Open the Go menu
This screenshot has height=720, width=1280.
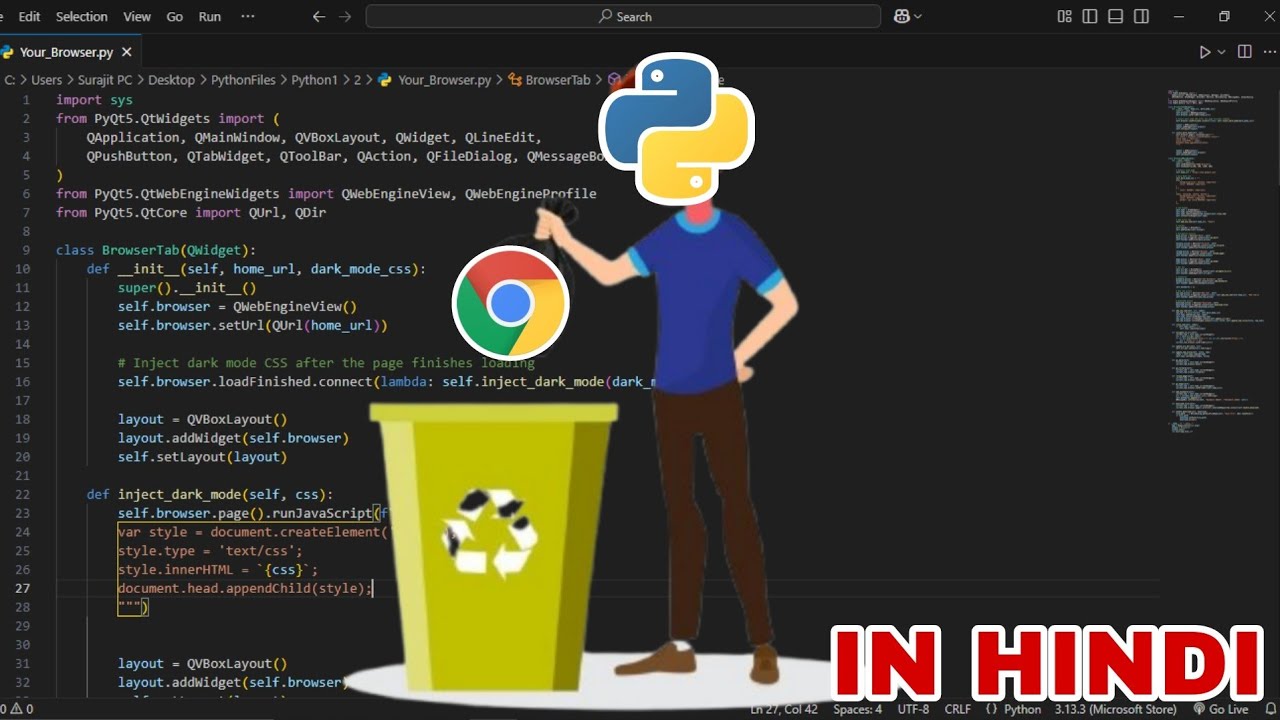coord(175,17)
